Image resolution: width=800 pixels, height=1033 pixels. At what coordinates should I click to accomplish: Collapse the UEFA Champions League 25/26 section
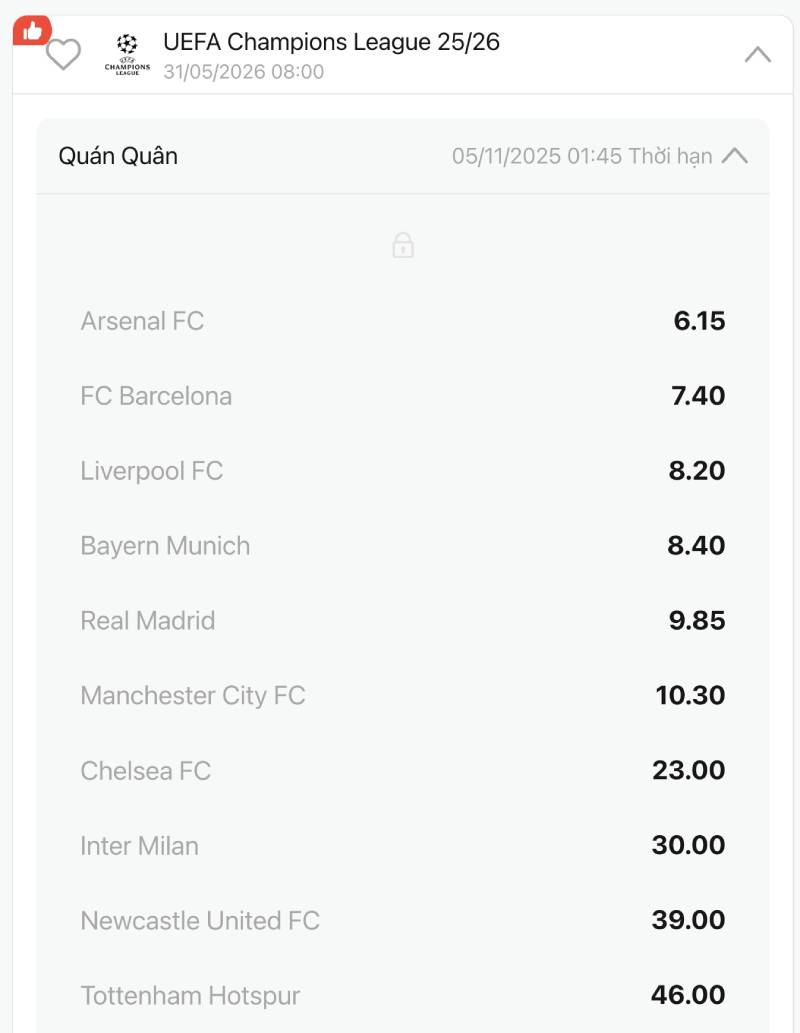point(758,55)
